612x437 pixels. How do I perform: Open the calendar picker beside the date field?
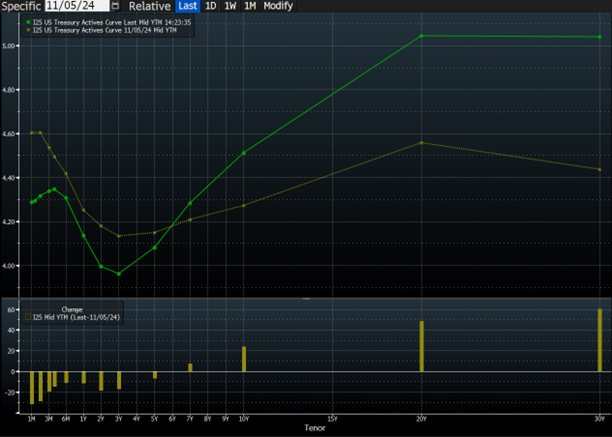point(115,5)
